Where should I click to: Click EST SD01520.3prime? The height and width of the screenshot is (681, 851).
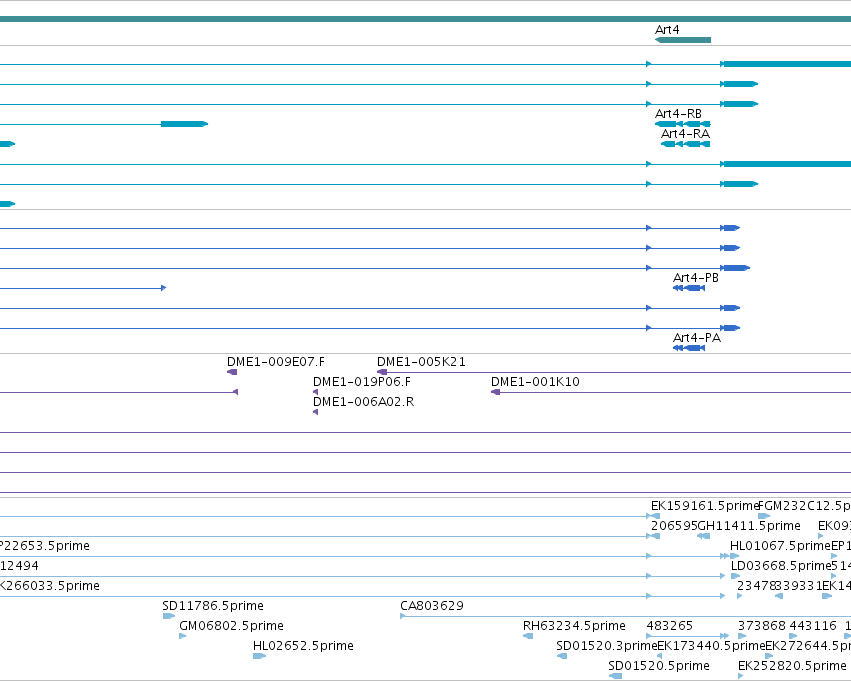(x=562, y=656)
